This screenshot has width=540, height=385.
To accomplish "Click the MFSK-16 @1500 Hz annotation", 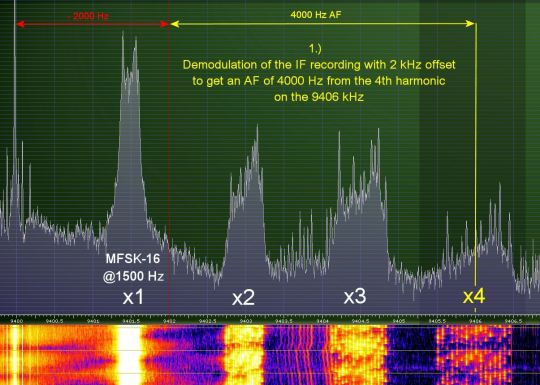I will [x=133, y=268].
